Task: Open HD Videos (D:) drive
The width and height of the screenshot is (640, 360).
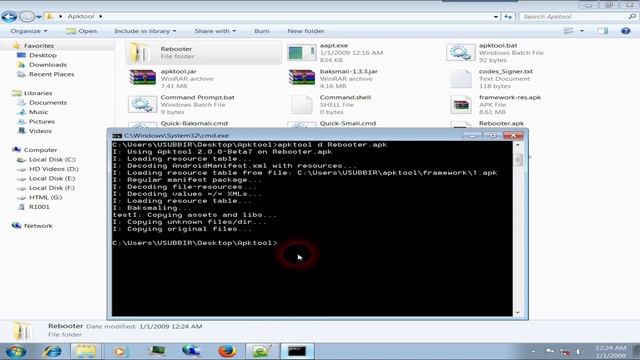Action: click(53, 169)
